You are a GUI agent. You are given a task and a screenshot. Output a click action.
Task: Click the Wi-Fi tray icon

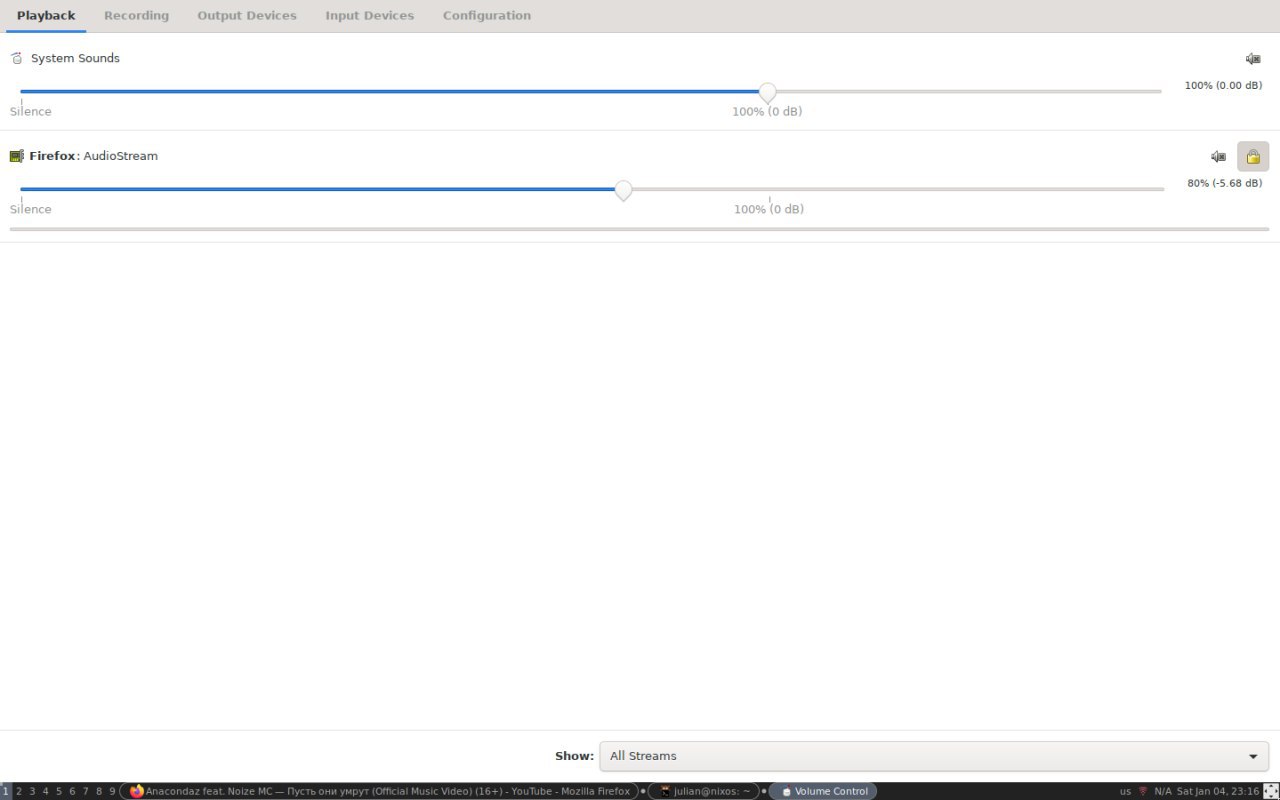(x=1143, y=791)
